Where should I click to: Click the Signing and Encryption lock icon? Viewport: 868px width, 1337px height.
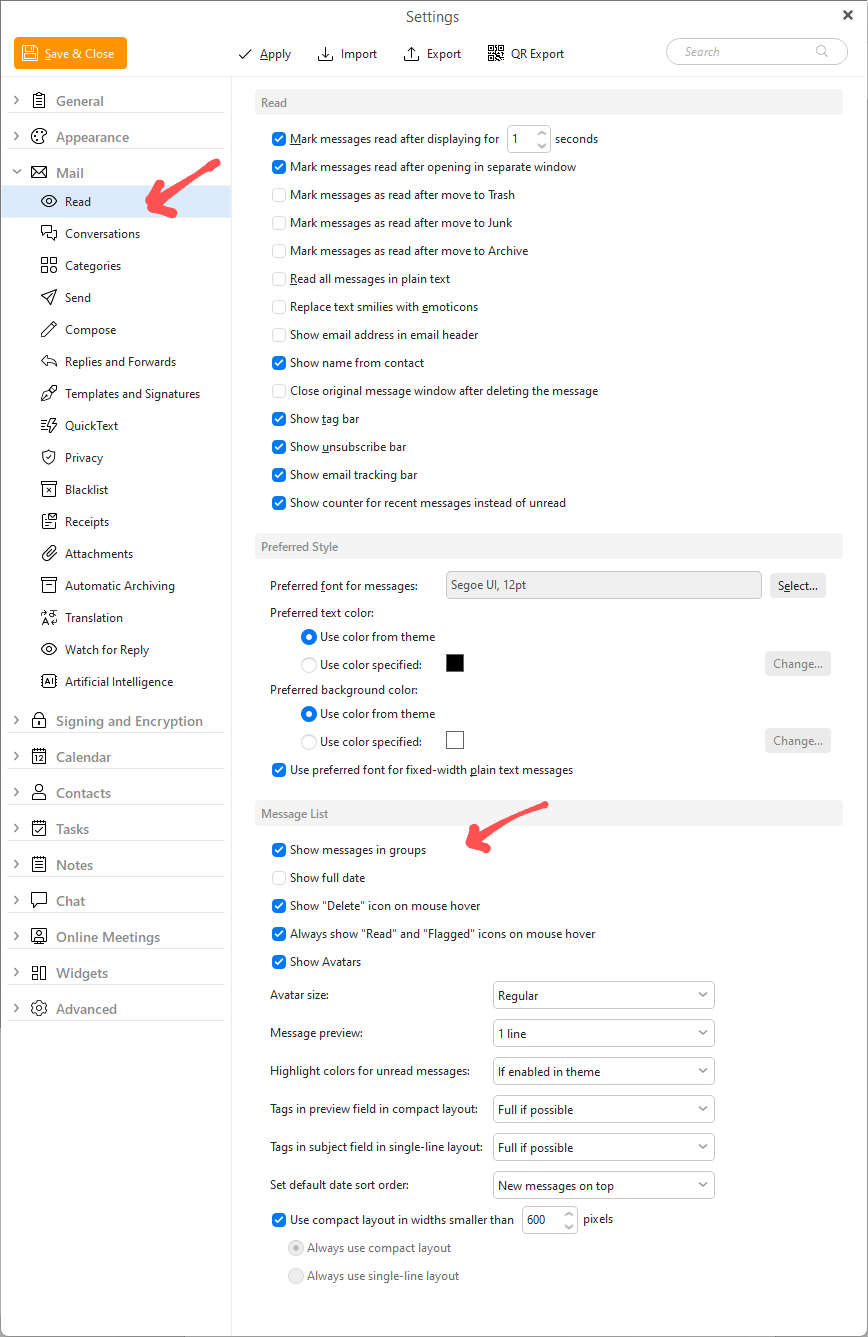(x=39, y=720)
